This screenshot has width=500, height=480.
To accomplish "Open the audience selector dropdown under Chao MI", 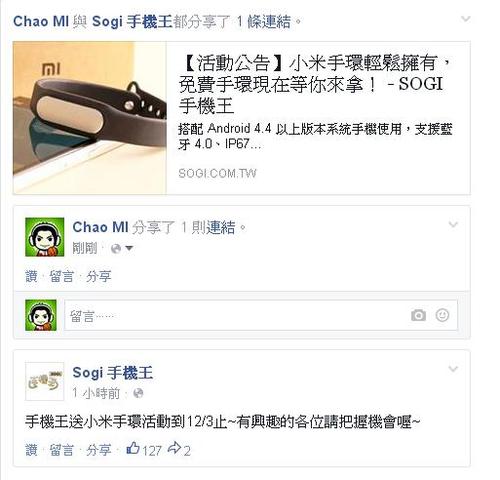I will (122, 248).
